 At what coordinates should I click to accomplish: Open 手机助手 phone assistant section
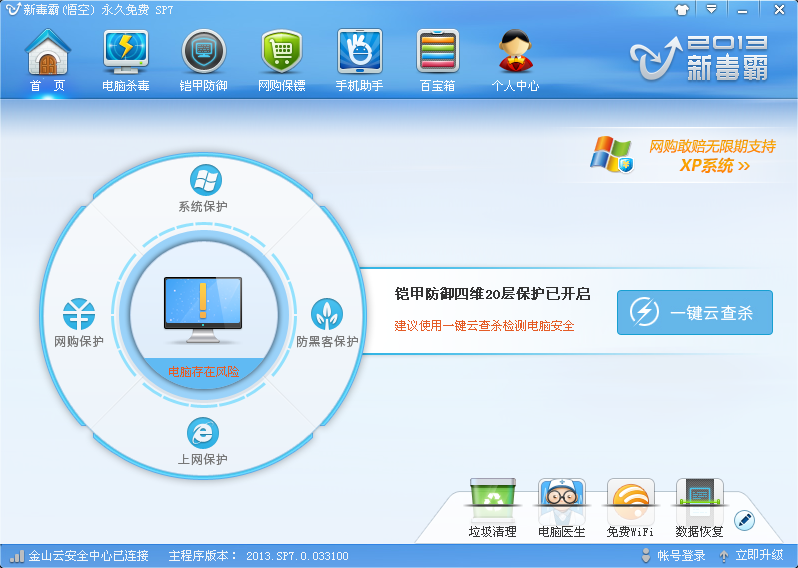pyautogui.click(x=359, y=61)
